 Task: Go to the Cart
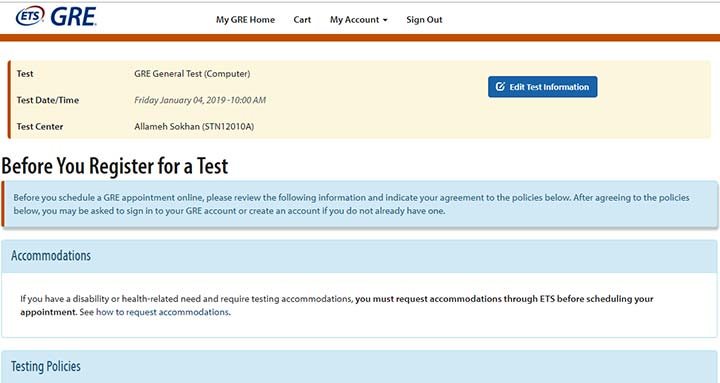point(302,20)
